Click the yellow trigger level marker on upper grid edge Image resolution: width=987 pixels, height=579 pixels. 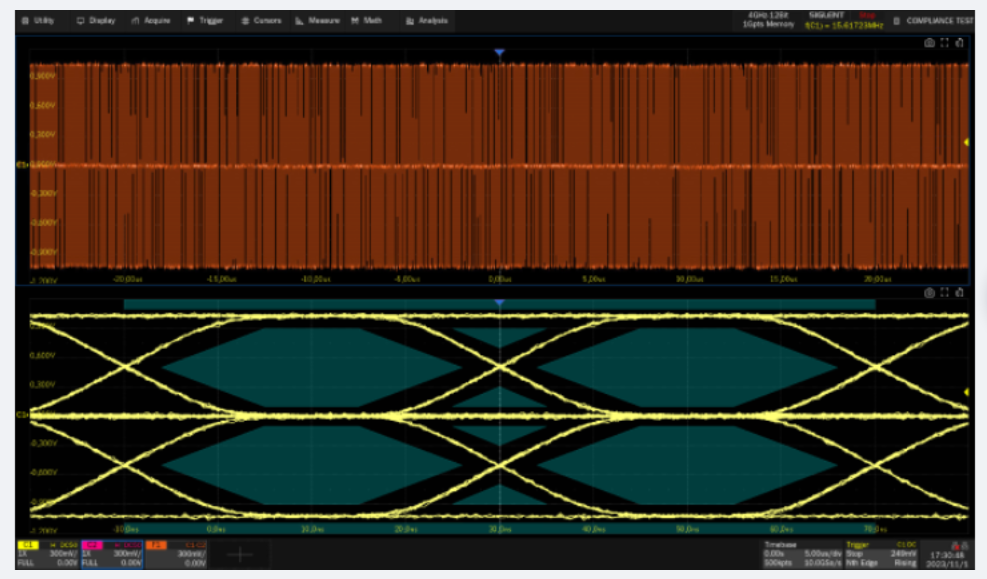click(966, 143)
